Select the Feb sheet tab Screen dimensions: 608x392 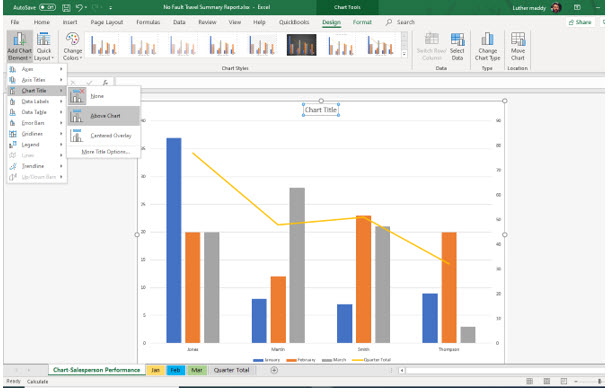[x=175, y=370]
